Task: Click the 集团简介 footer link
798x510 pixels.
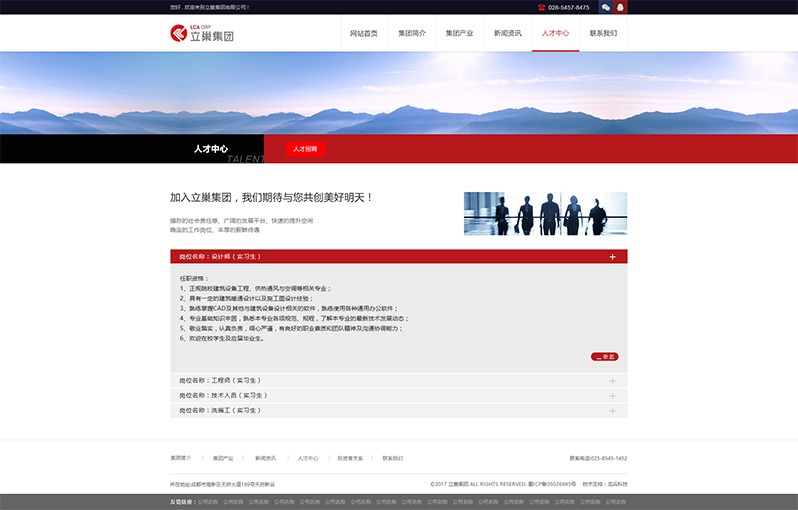Action: [181, 458]
